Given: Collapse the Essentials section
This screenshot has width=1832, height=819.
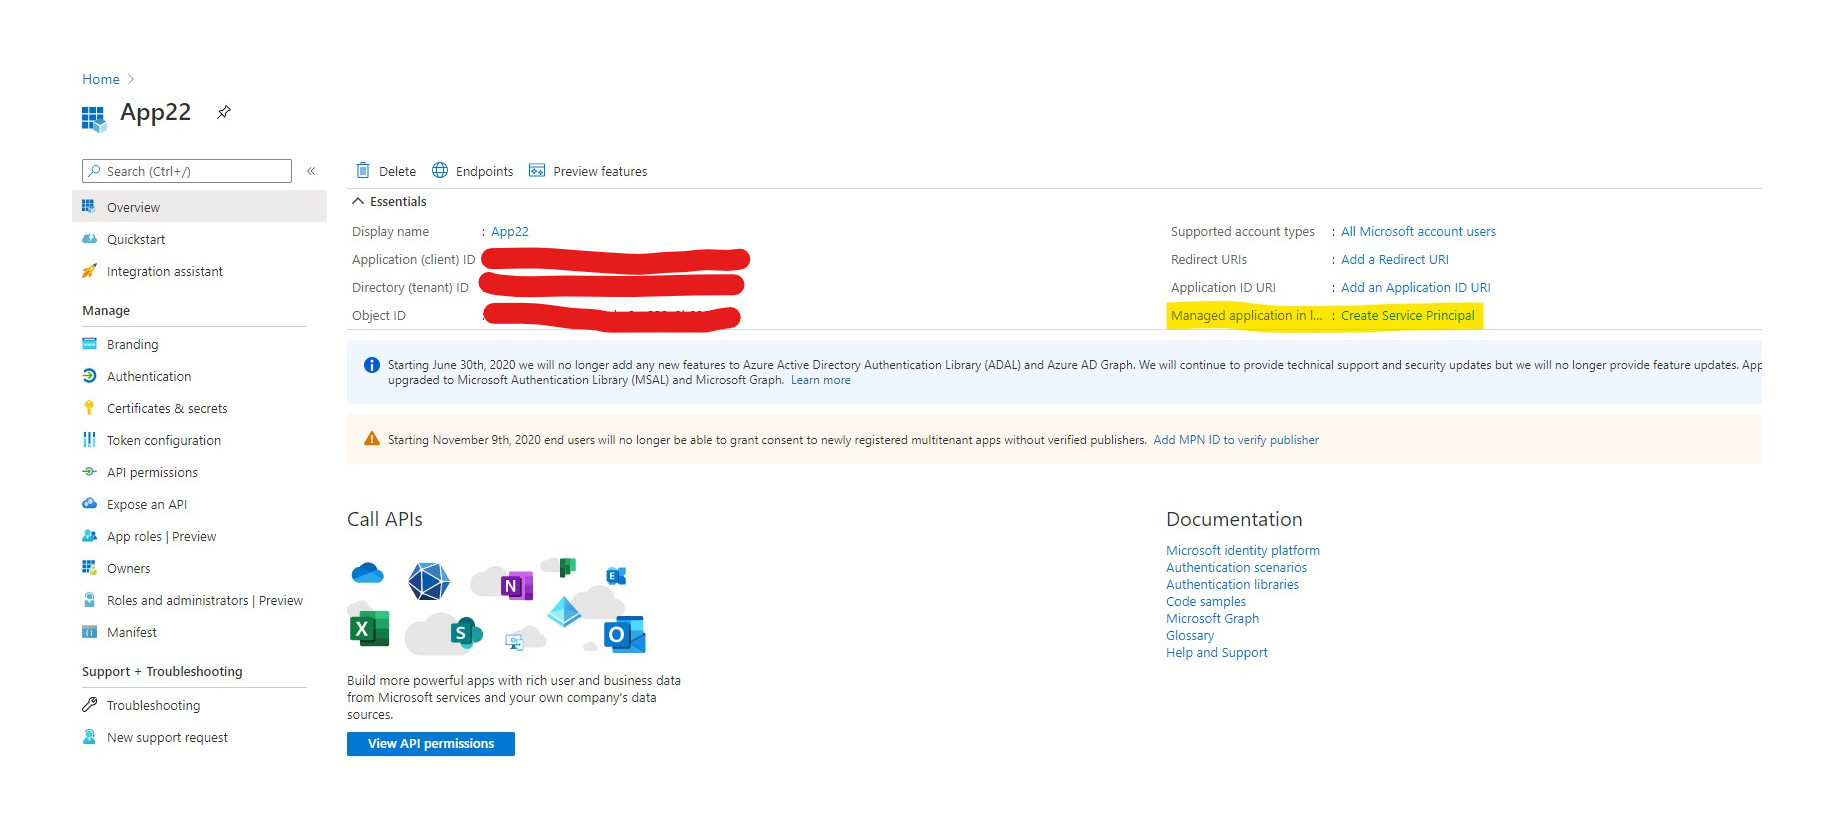Looking at the screenshot, I should pyautogui.click(x=358, y=201).
